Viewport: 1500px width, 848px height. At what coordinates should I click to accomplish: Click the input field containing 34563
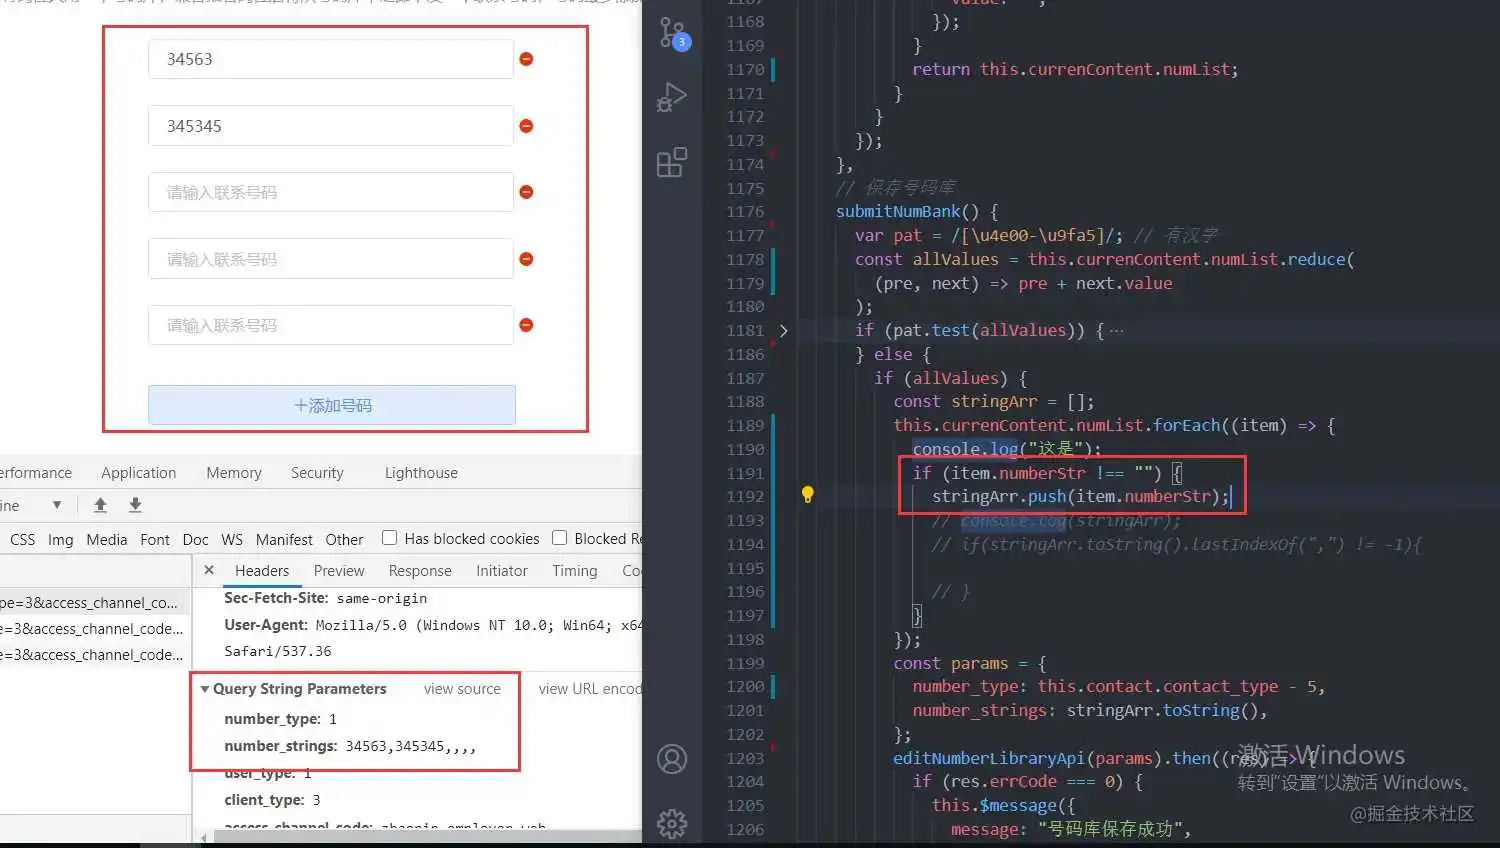coord(331,59)
